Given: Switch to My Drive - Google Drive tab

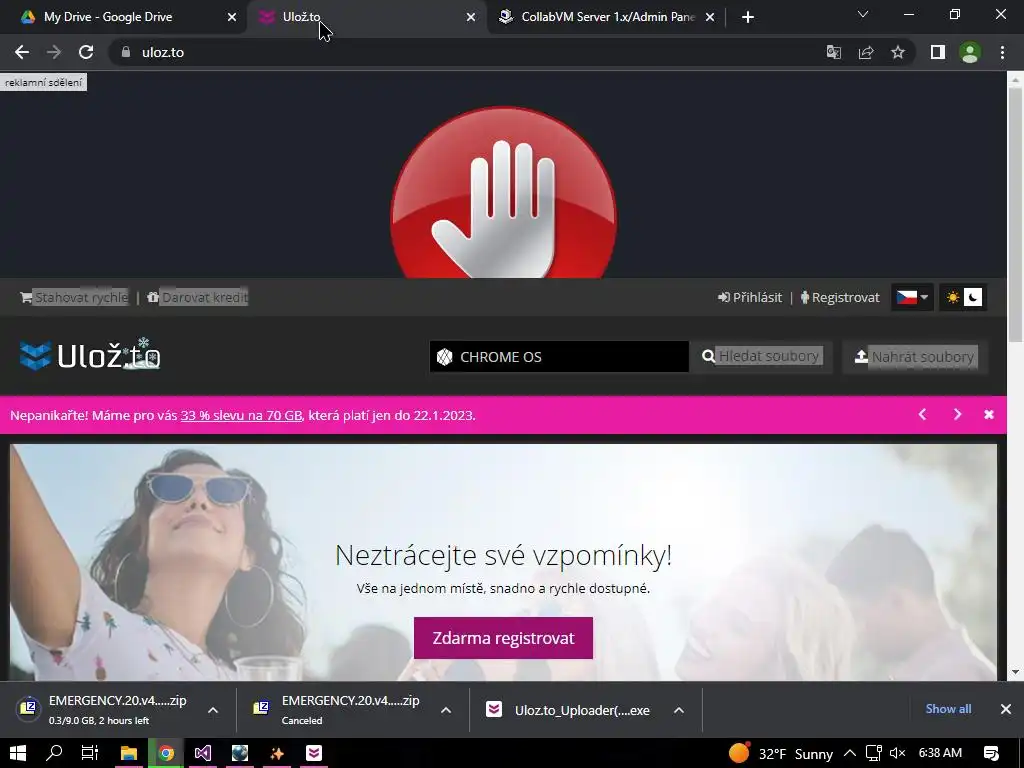Looking at the screenshot, I should pos(124,17).
